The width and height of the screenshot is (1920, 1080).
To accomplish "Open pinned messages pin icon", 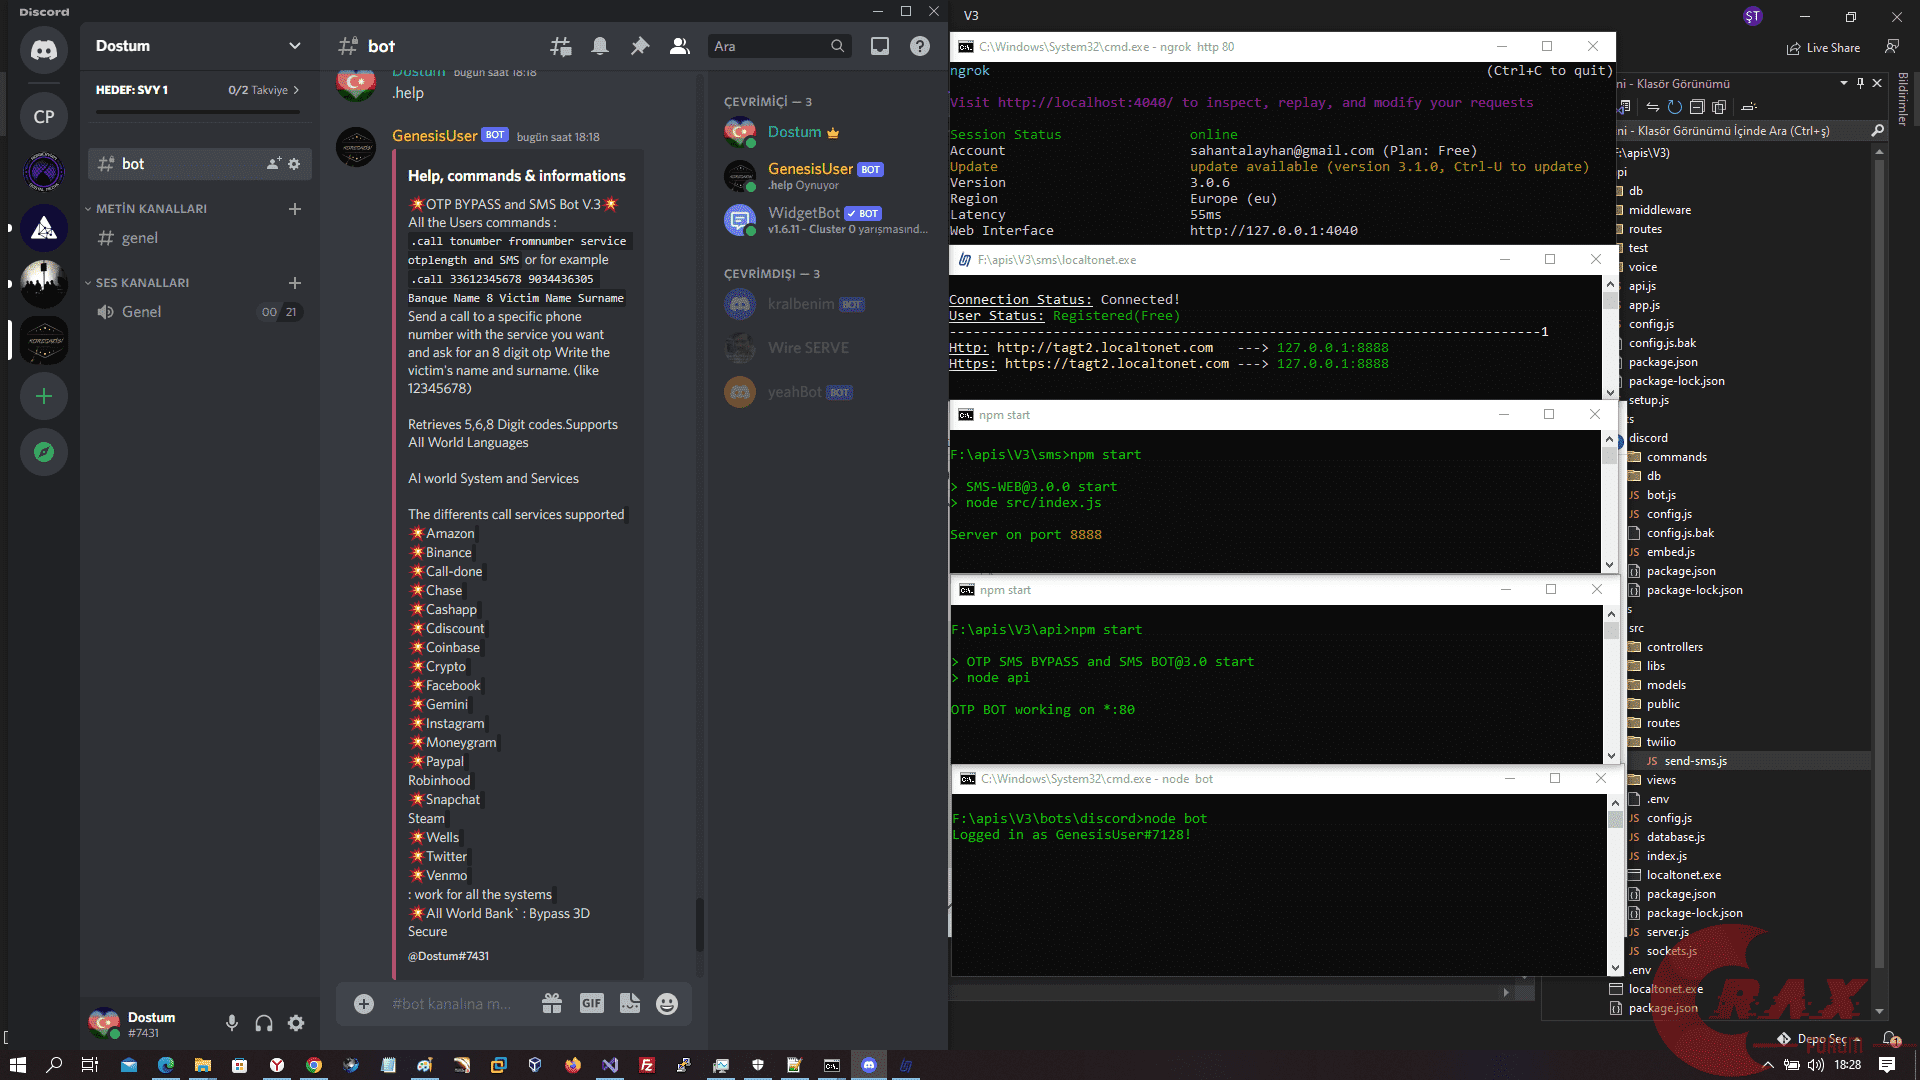I will click(x=640, y=46).
